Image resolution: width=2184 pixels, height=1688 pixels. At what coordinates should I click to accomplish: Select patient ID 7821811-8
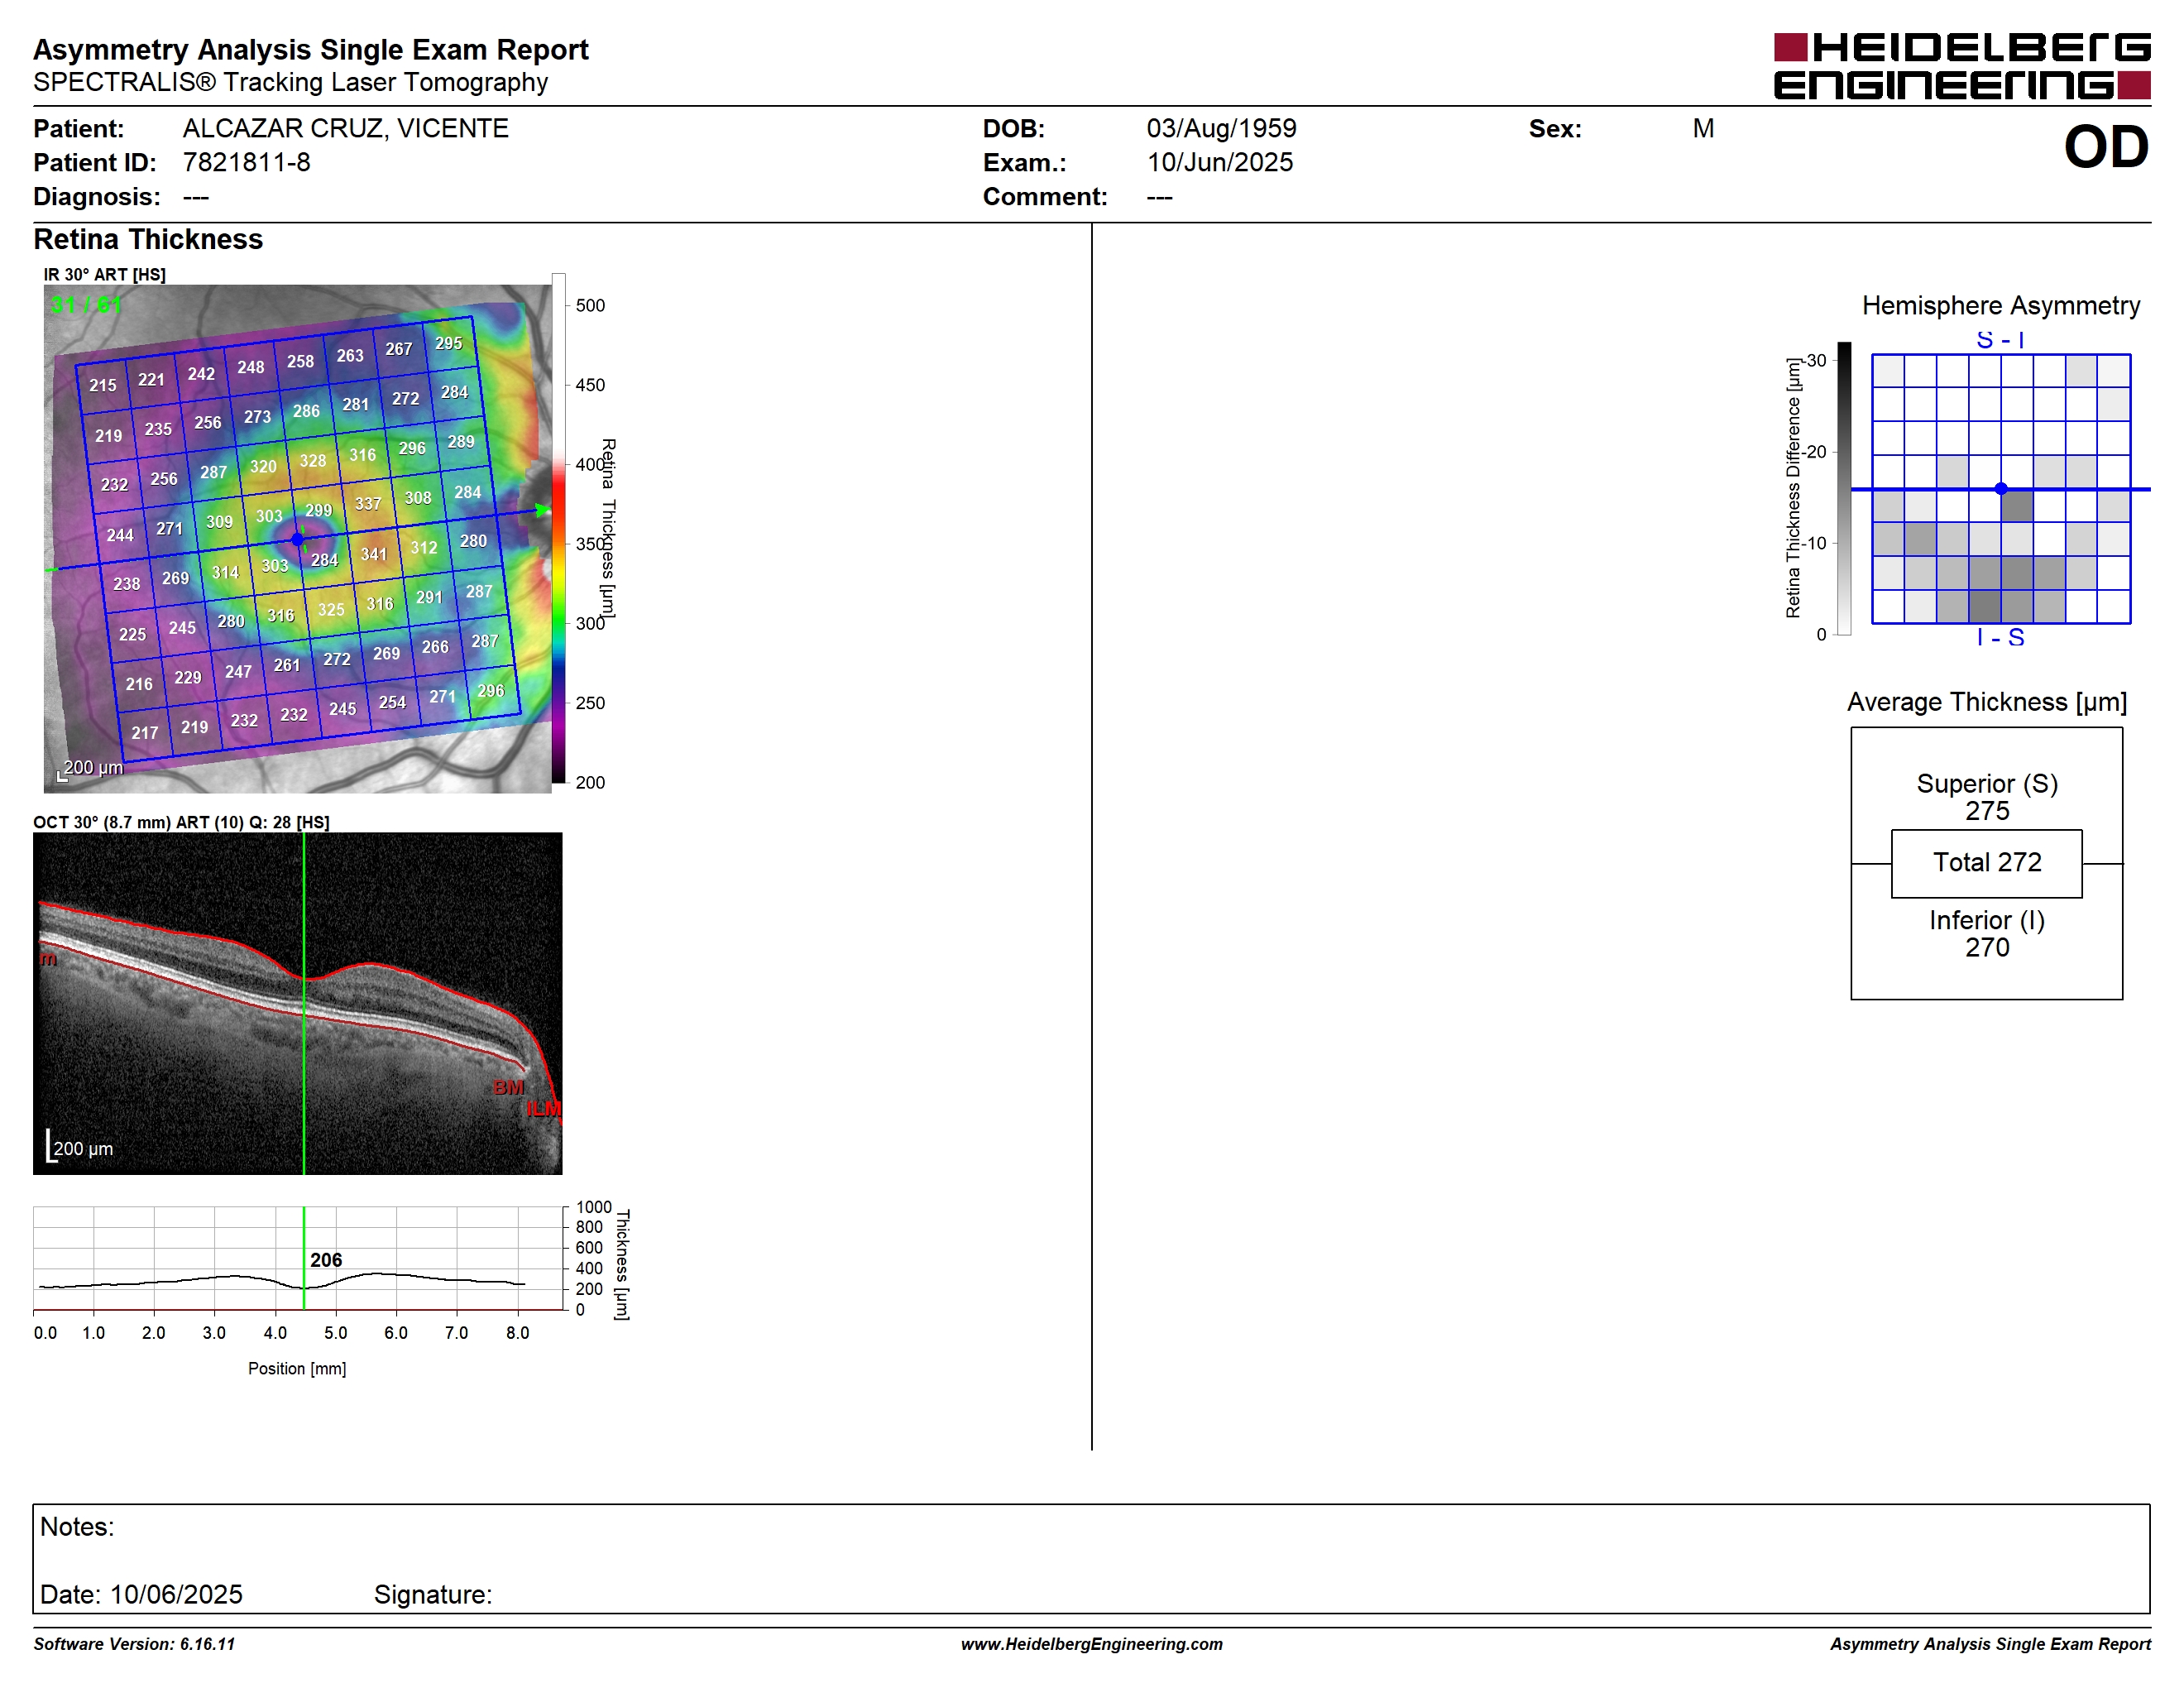[246, 162]
